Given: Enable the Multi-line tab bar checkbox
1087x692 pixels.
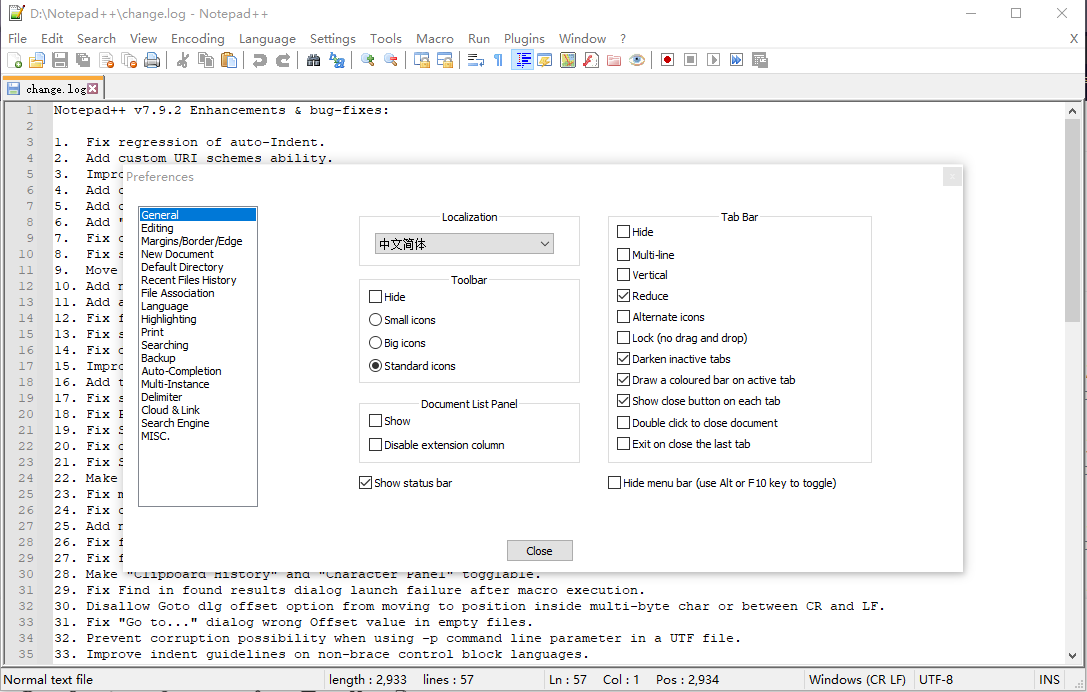Looking at the screenshot, I should pos(623,254).
